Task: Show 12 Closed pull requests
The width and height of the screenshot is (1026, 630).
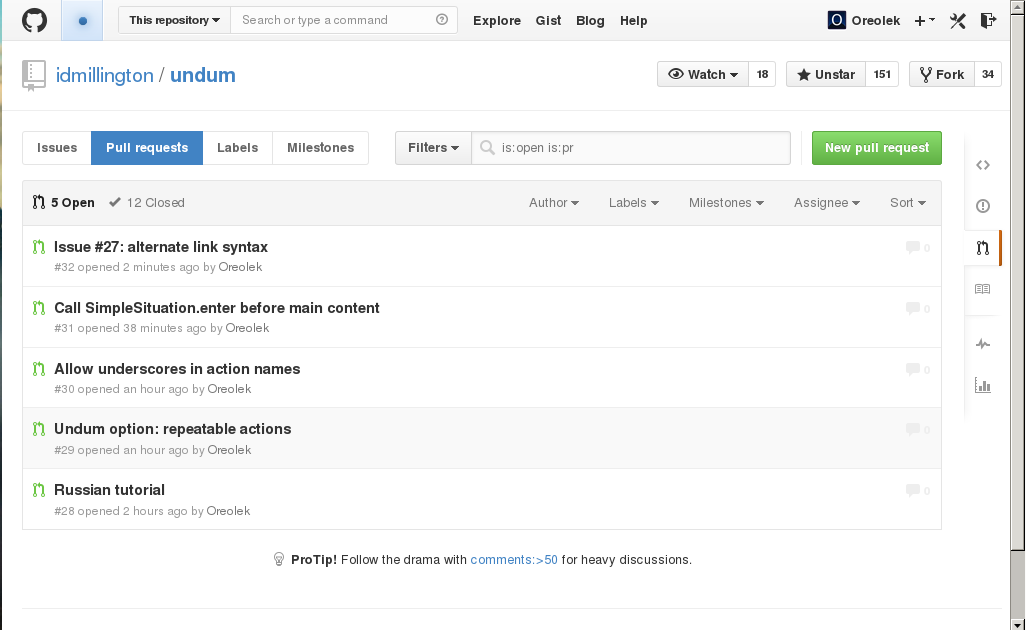Action: [x=147, y=203]
